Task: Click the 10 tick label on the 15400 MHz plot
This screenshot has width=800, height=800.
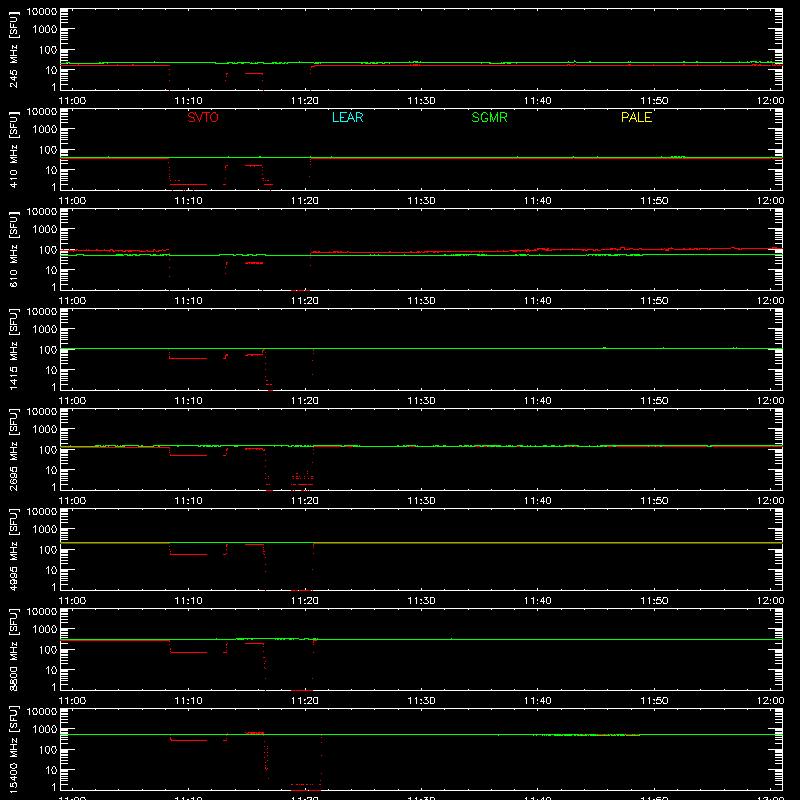Action: point(51,770)
